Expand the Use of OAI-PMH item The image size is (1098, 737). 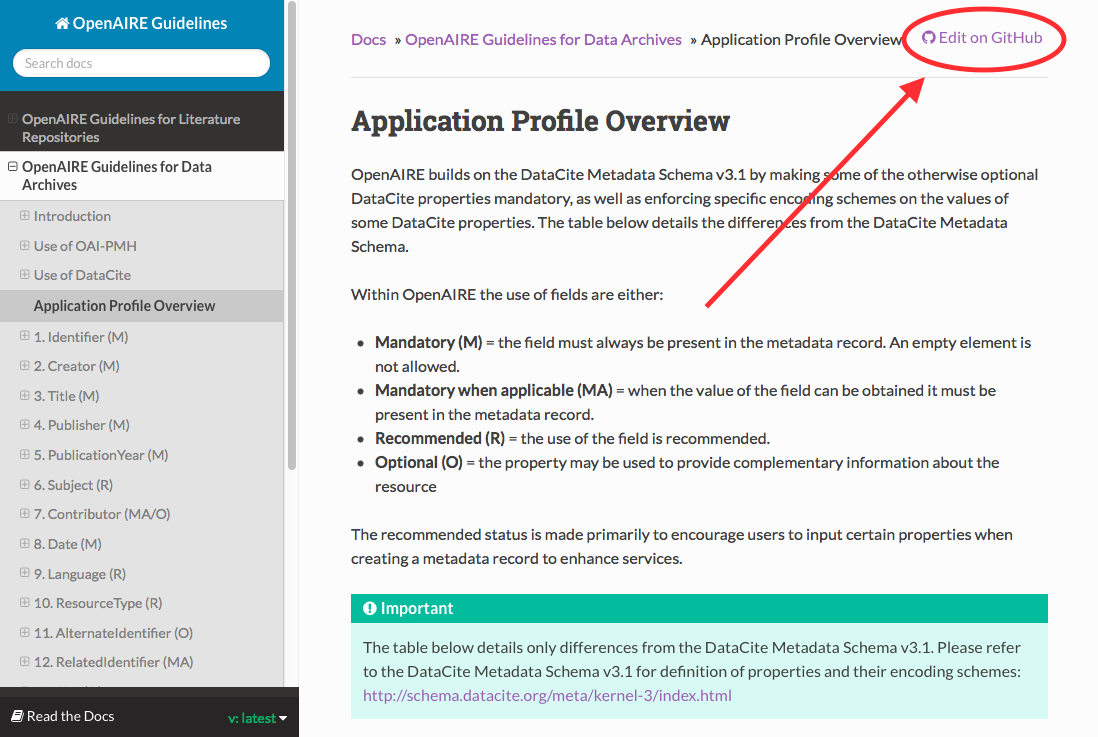[25, 246]
